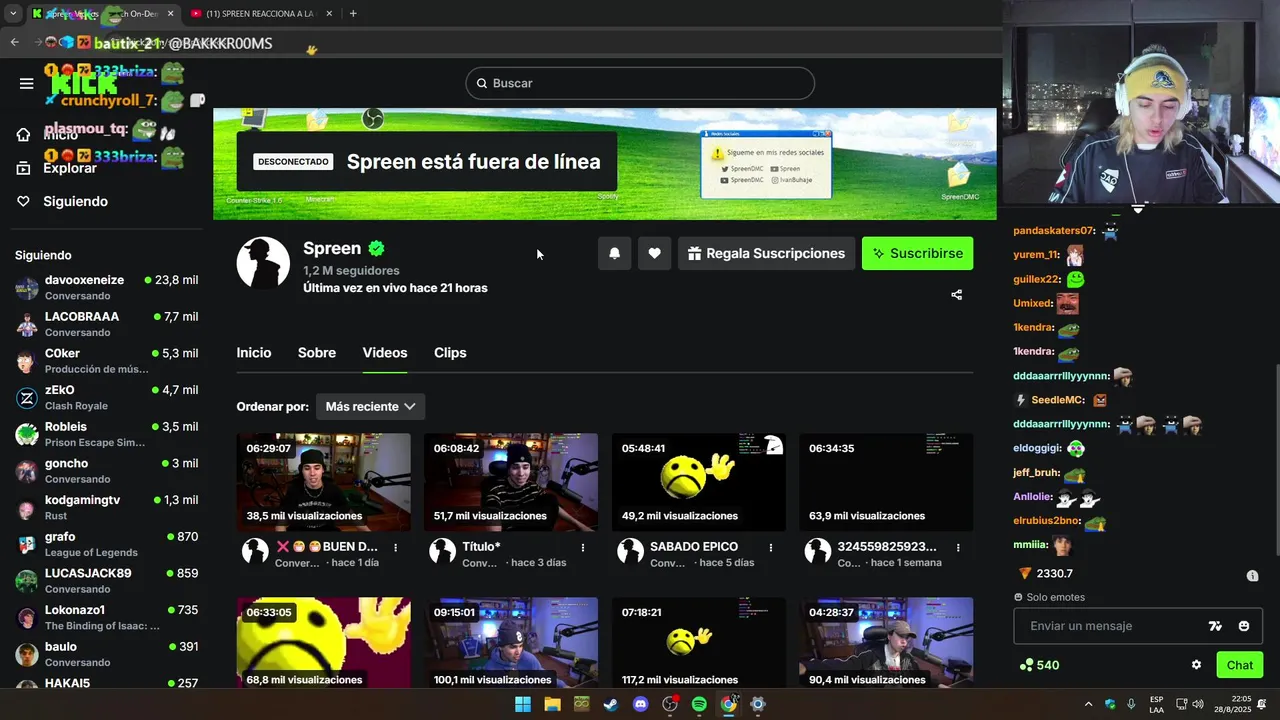Screen dimensions: 1280x720
Task: Click the chat info icon
Action: 1252,575
